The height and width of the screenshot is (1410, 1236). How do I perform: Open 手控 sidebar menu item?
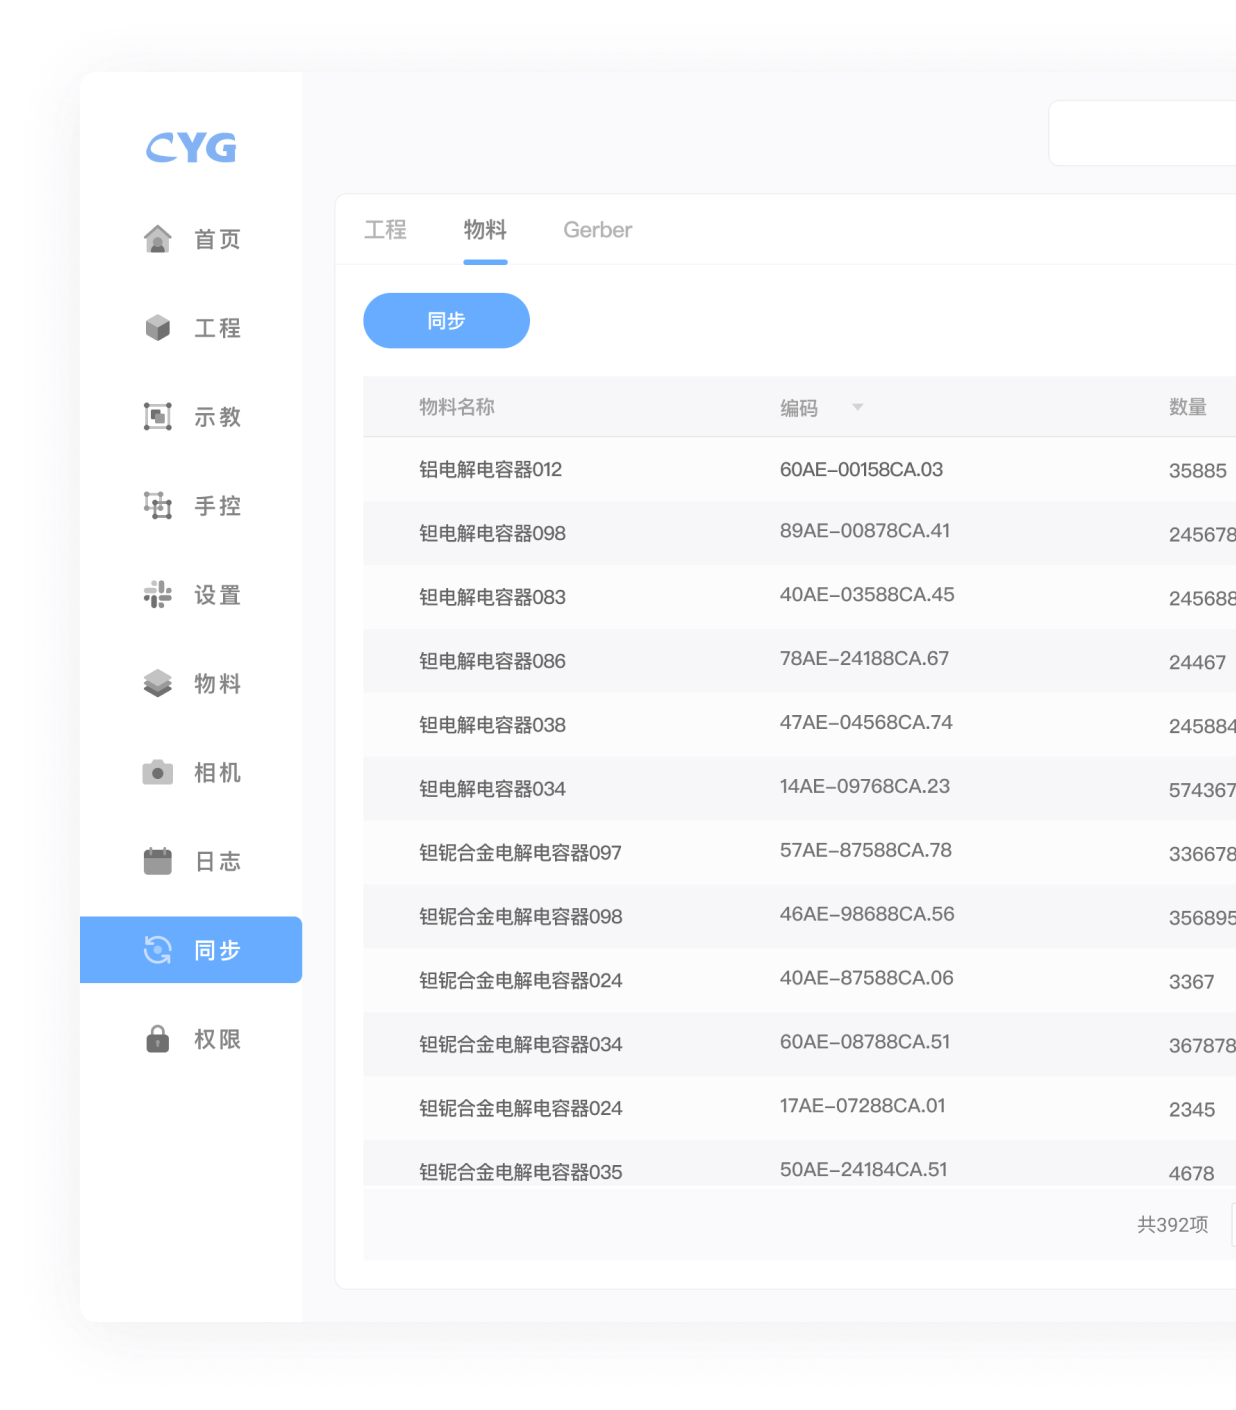point(191,505)
